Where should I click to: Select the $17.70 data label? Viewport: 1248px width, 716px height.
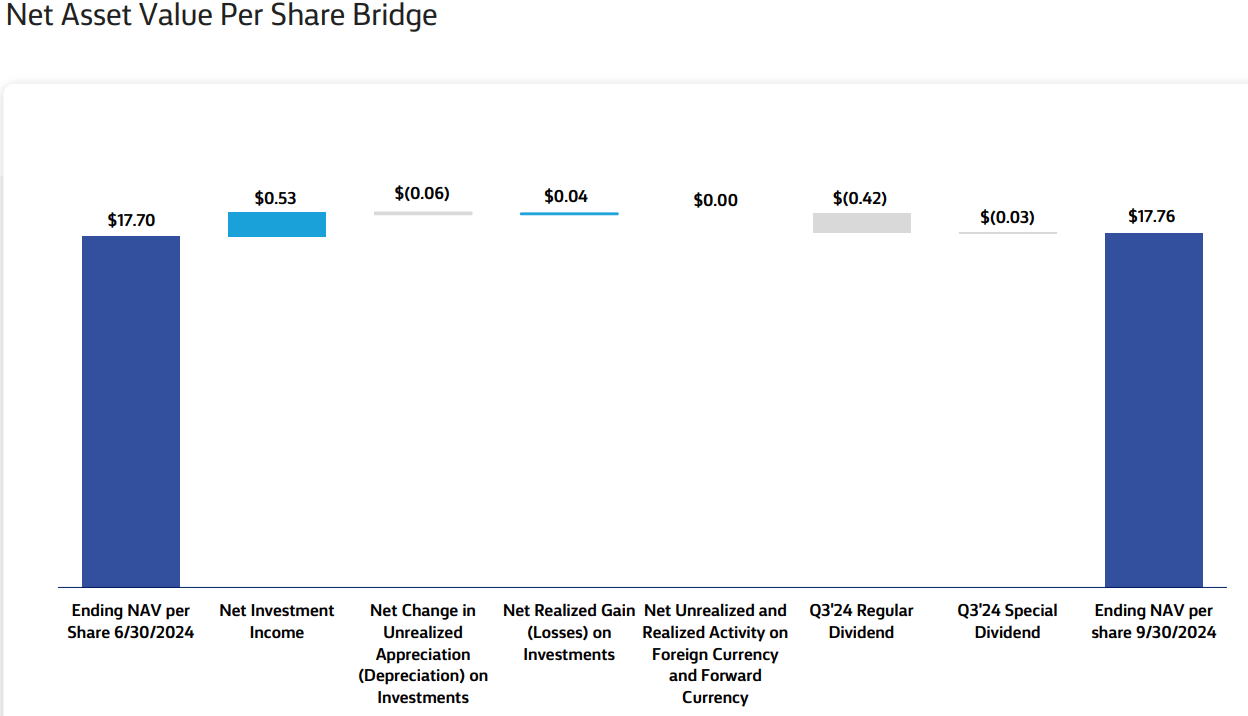point(130,219)
